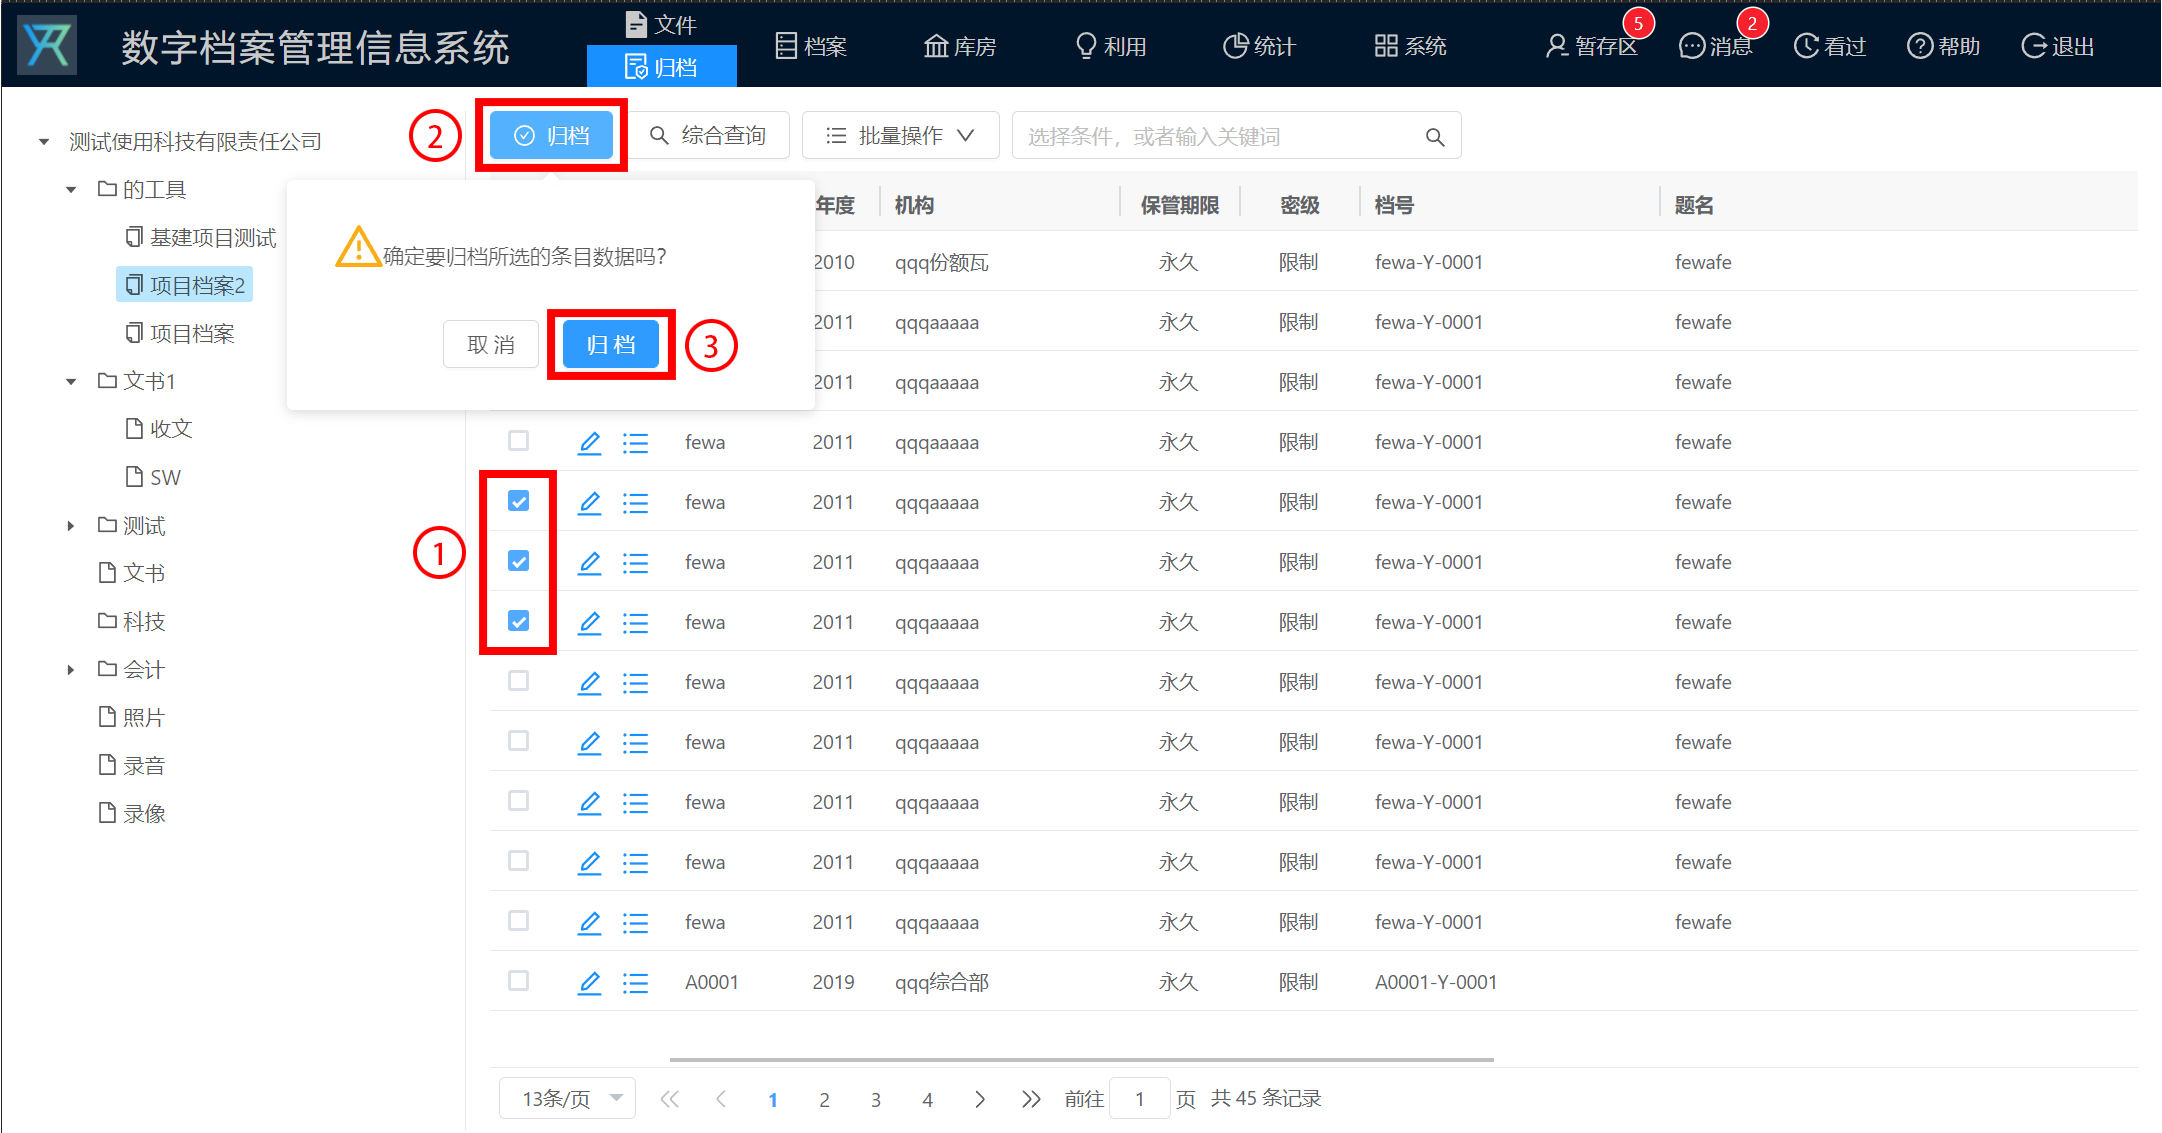Open the 文件 menu in top navigation
The image size is (2162, 1133).
tap(661, 23)
